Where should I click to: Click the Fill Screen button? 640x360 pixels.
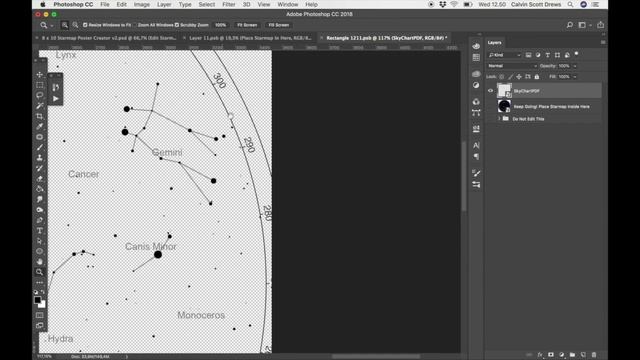279,25
